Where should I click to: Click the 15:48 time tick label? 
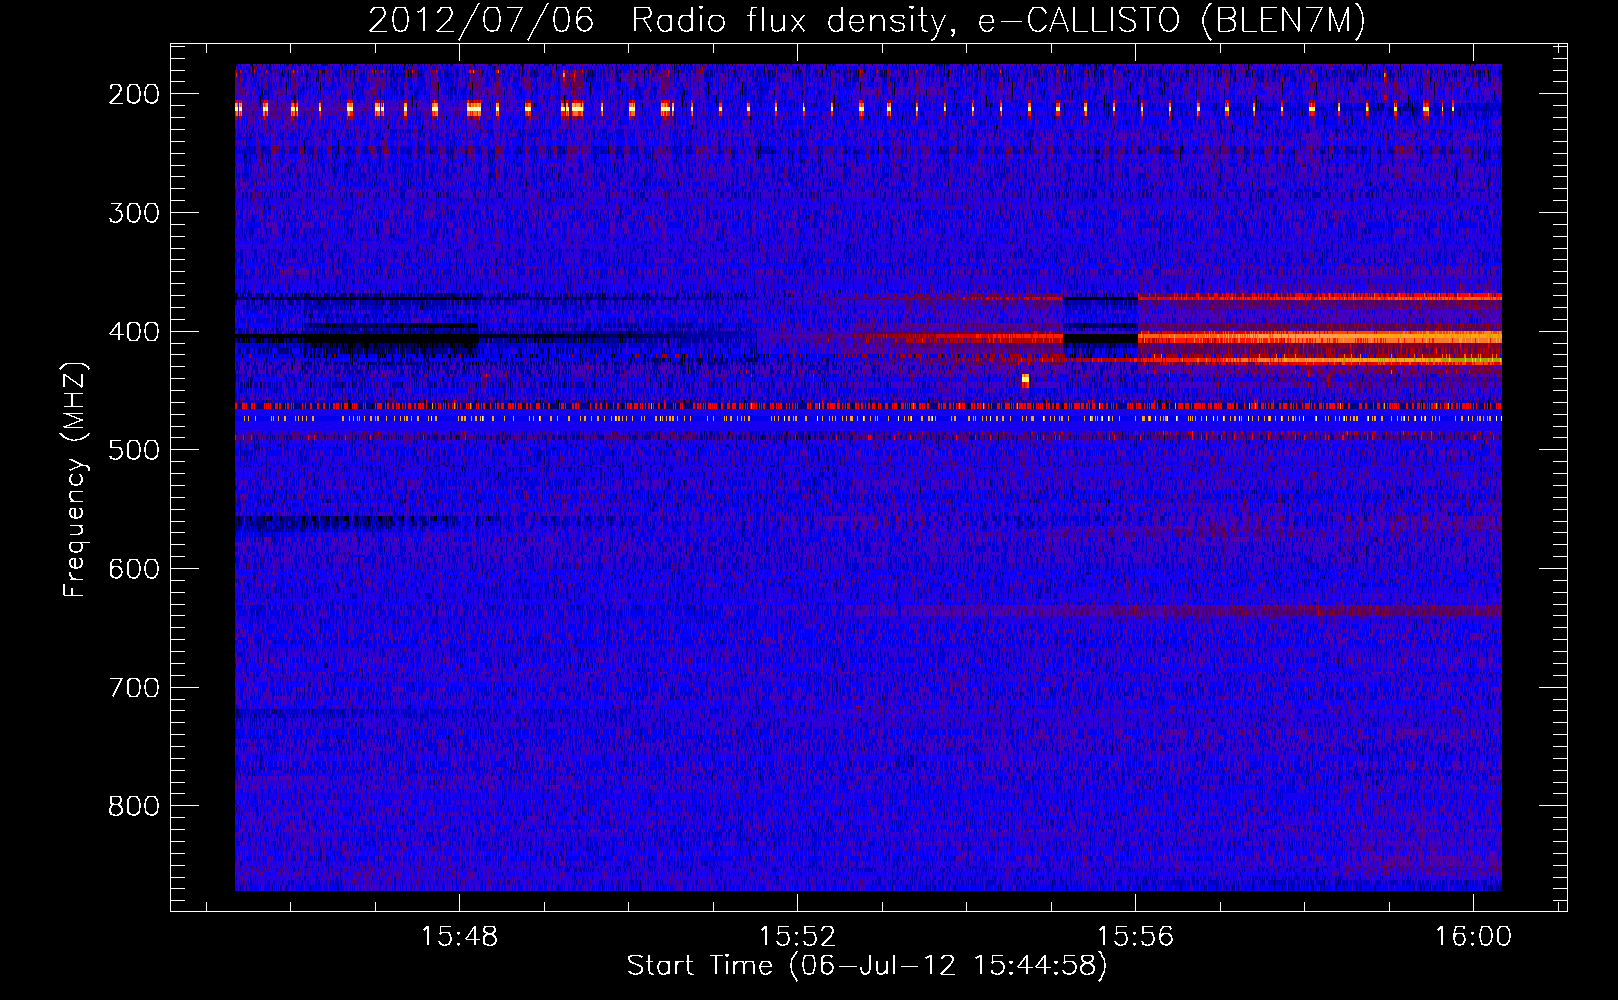(459, 937)
